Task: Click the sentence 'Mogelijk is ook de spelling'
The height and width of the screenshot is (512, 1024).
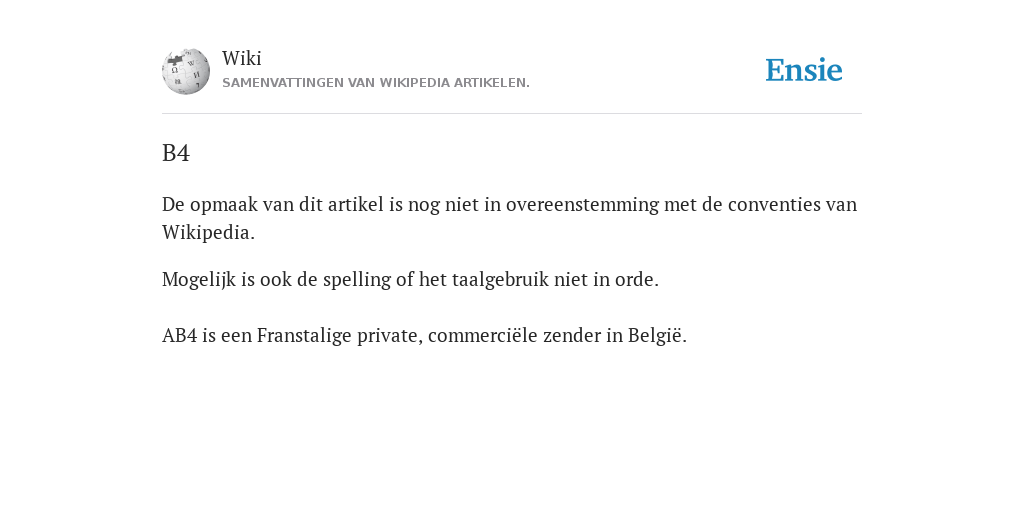Action: (x=410, y=280)
